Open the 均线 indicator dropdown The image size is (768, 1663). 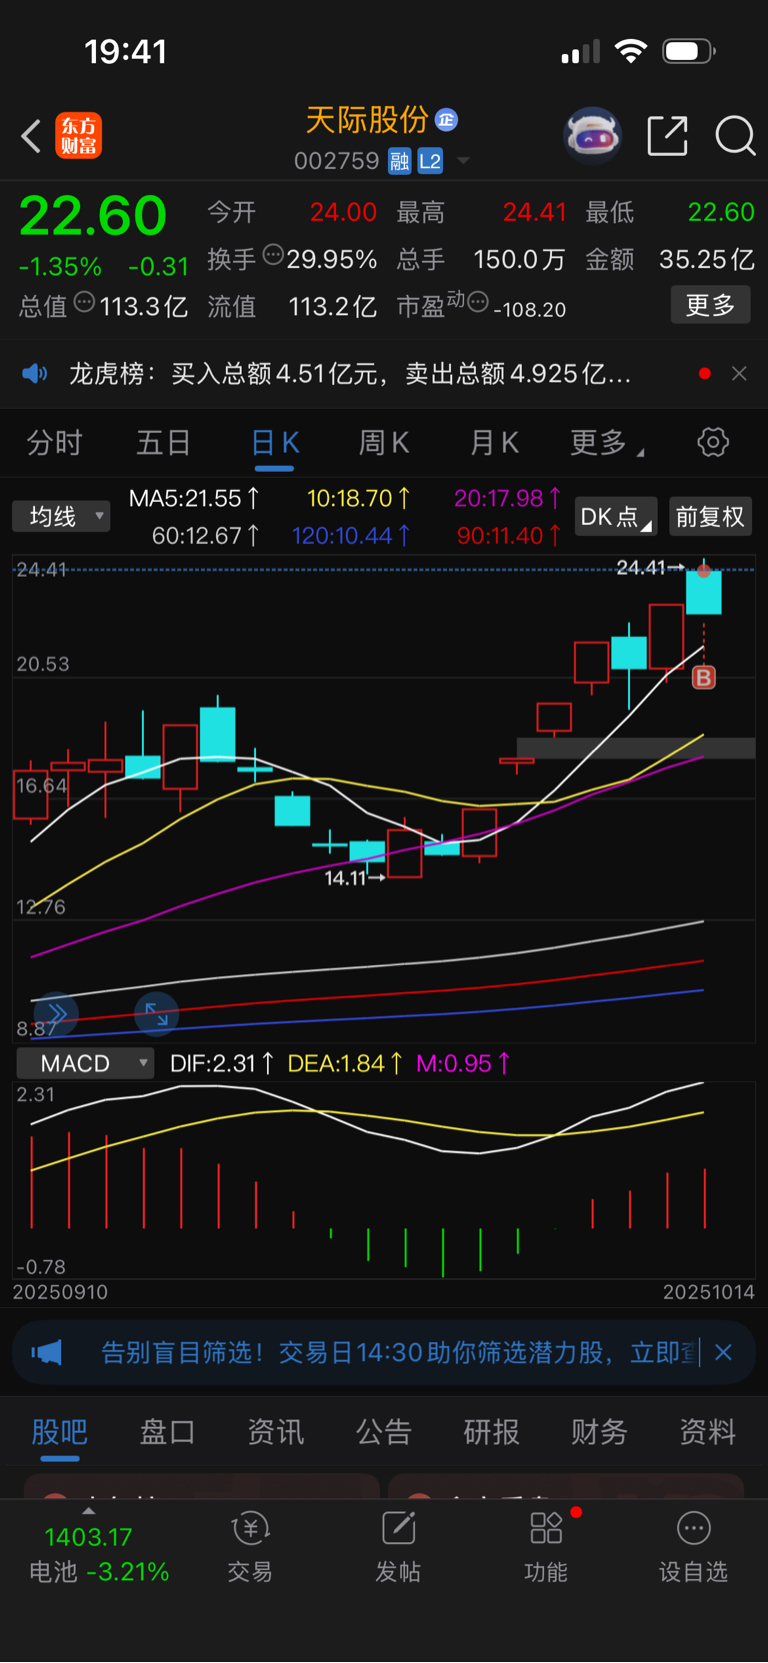[61, 516]
